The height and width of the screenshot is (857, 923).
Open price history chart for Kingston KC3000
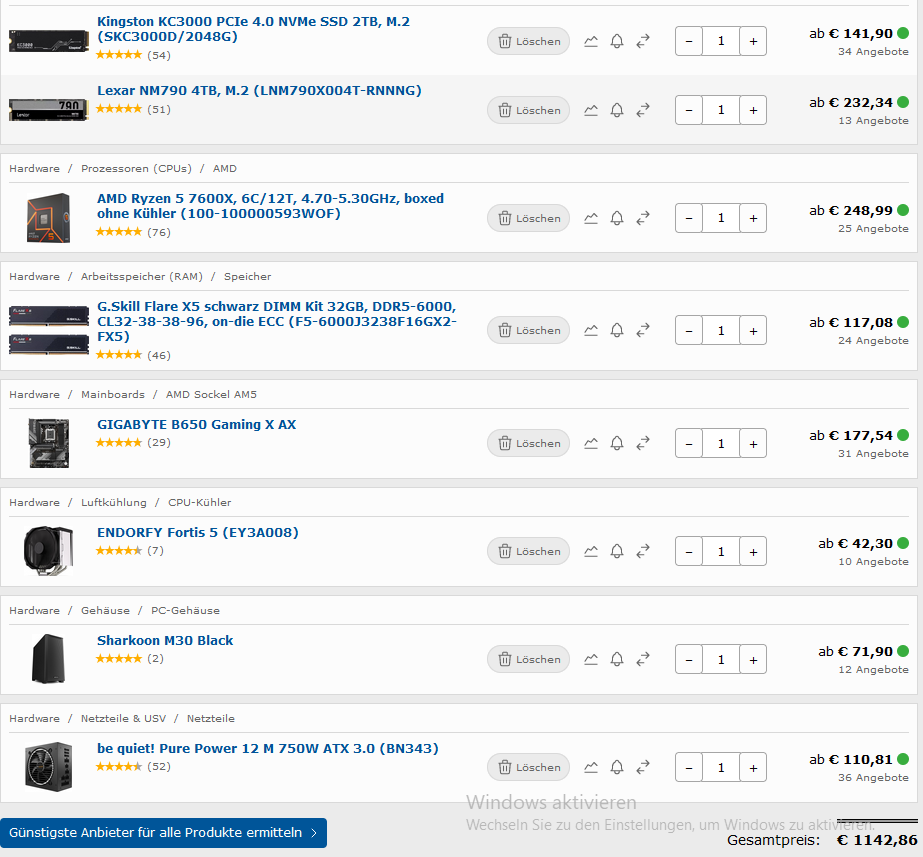coord(591,41)
